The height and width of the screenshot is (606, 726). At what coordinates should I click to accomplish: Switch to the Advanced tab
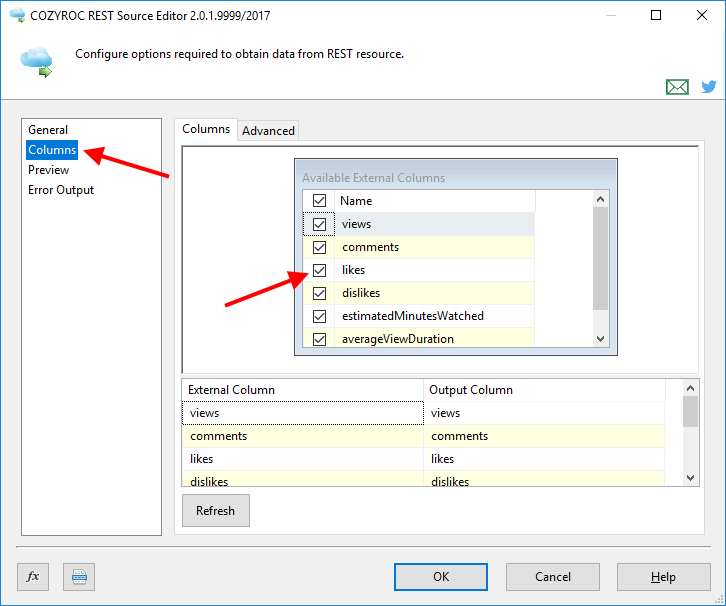[x=268, y=131]
